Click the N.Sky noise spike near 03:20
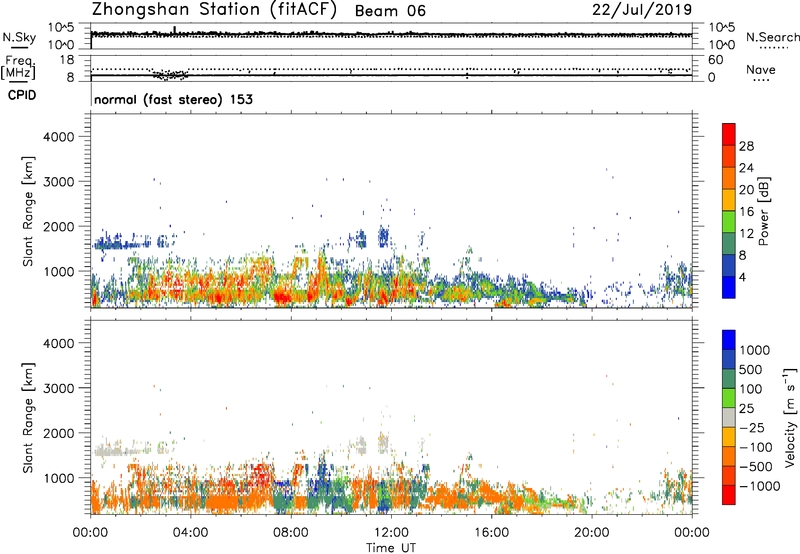800x554 pixels. pos(175,30)
